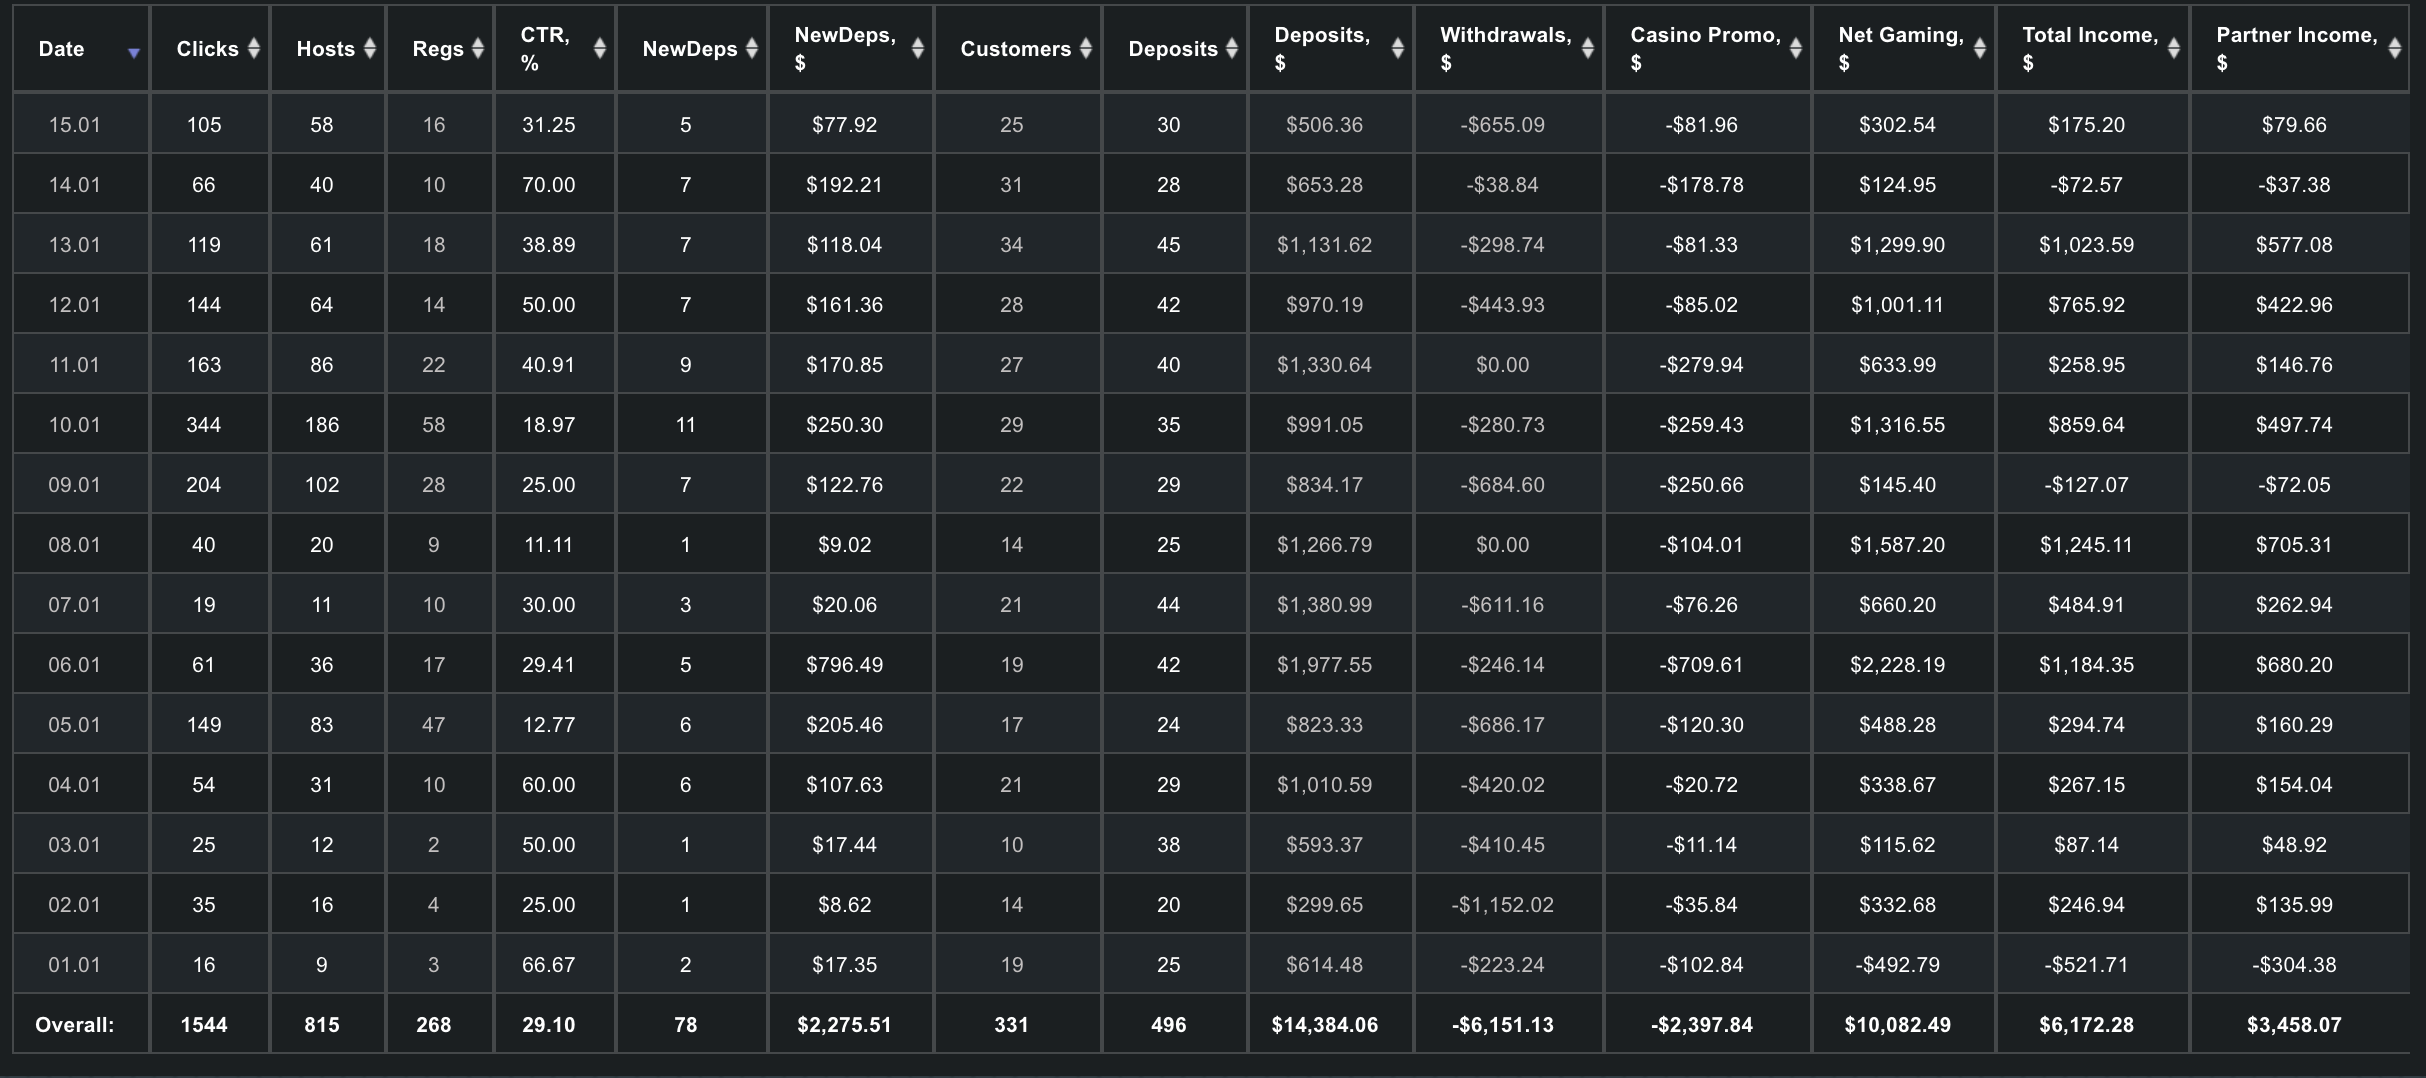Click the sort arrows icon beside Hosts
The height and width of the screenshot is (1078, 2426).
pos(370,48)
